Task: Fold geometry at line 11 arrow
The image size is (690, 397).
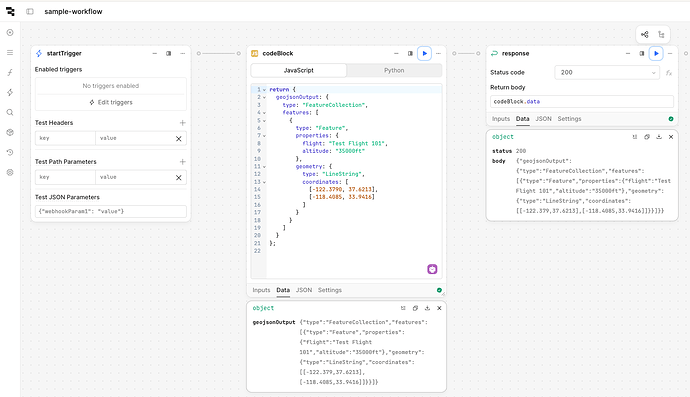Action: coord(264,166)
